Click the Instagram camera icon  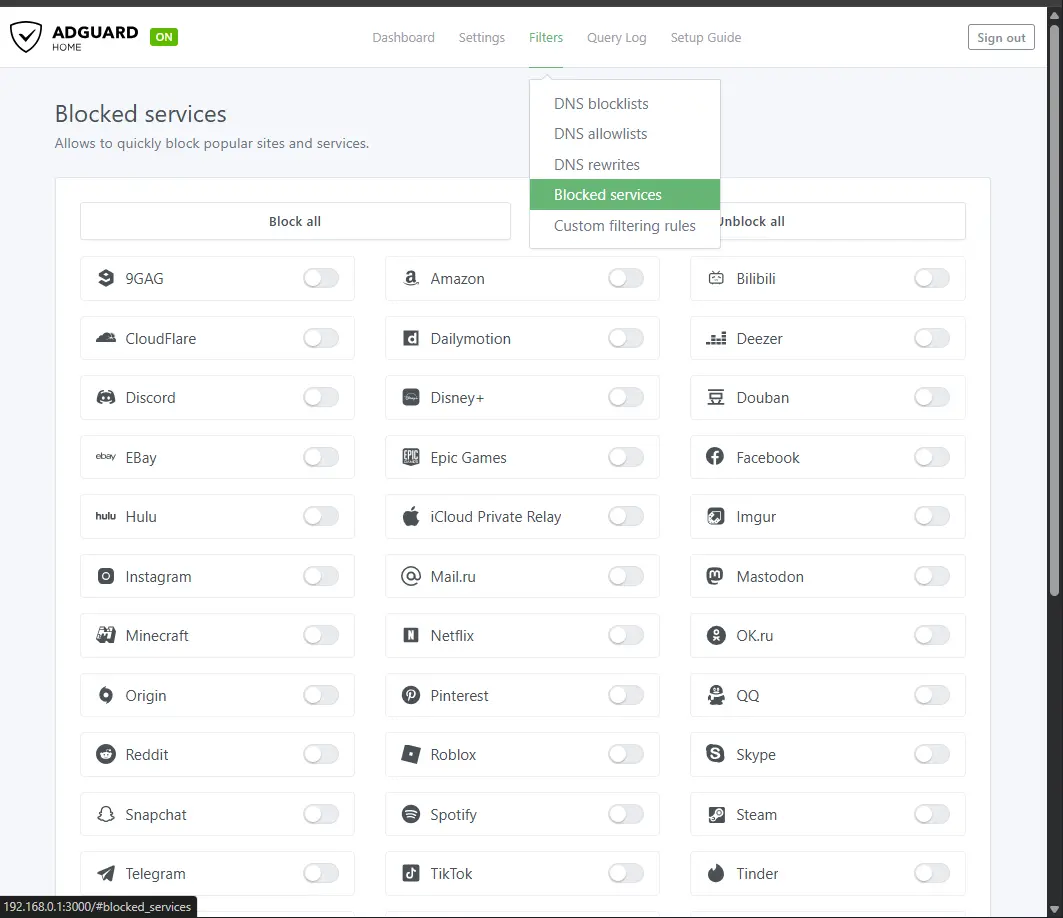(106, 576)
